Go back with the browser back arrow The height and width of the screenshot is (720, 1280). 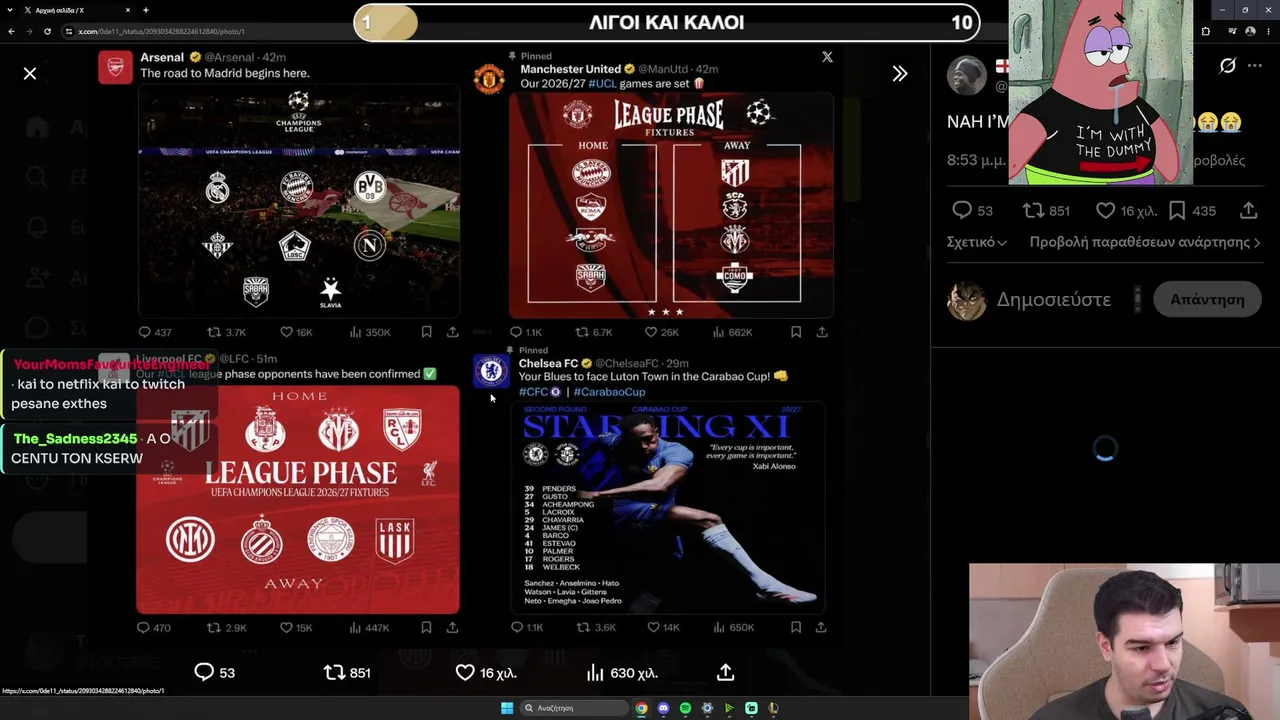click(11, 31)
